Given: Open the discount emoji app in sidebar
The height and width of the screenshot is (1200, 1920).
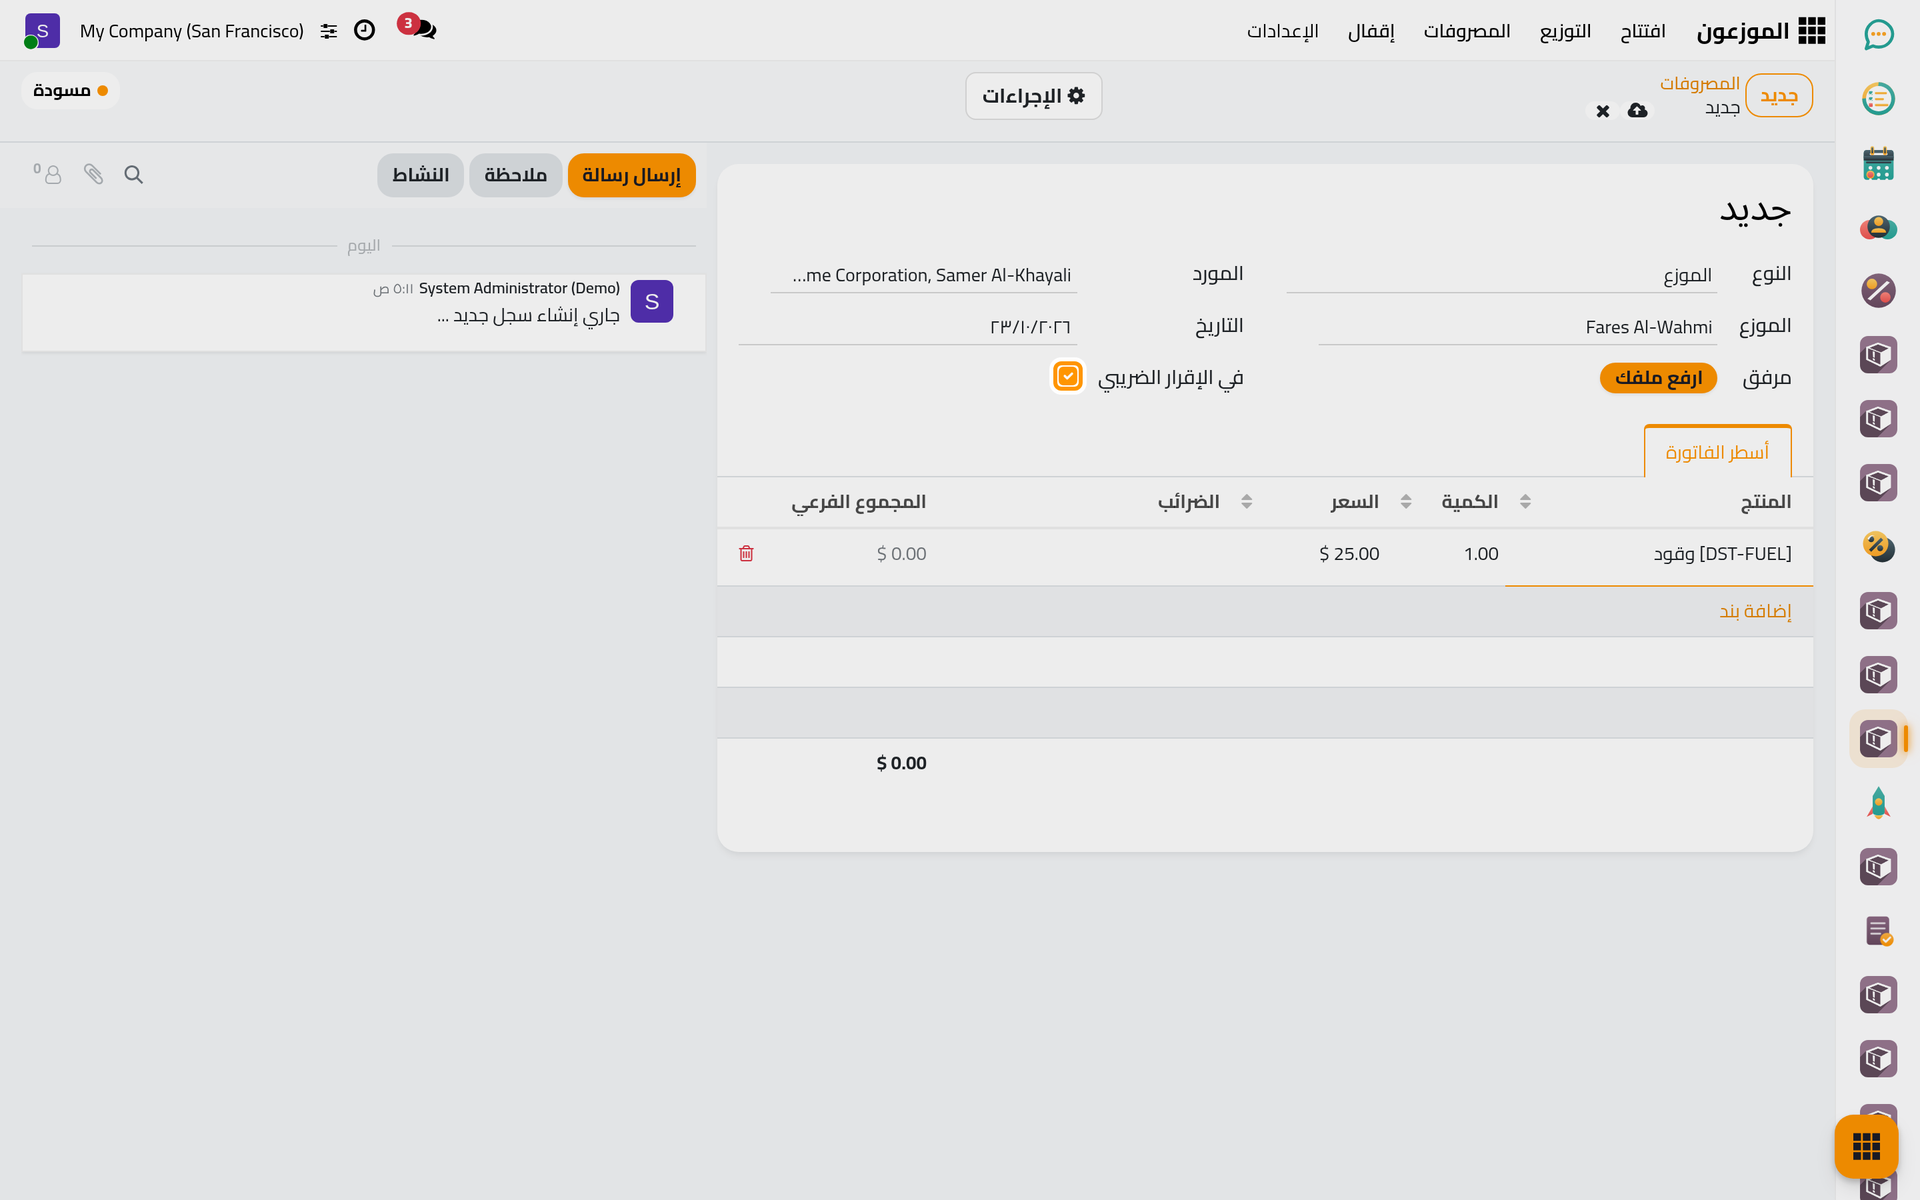Looking at the screenshot, I should pos(1878,547).
